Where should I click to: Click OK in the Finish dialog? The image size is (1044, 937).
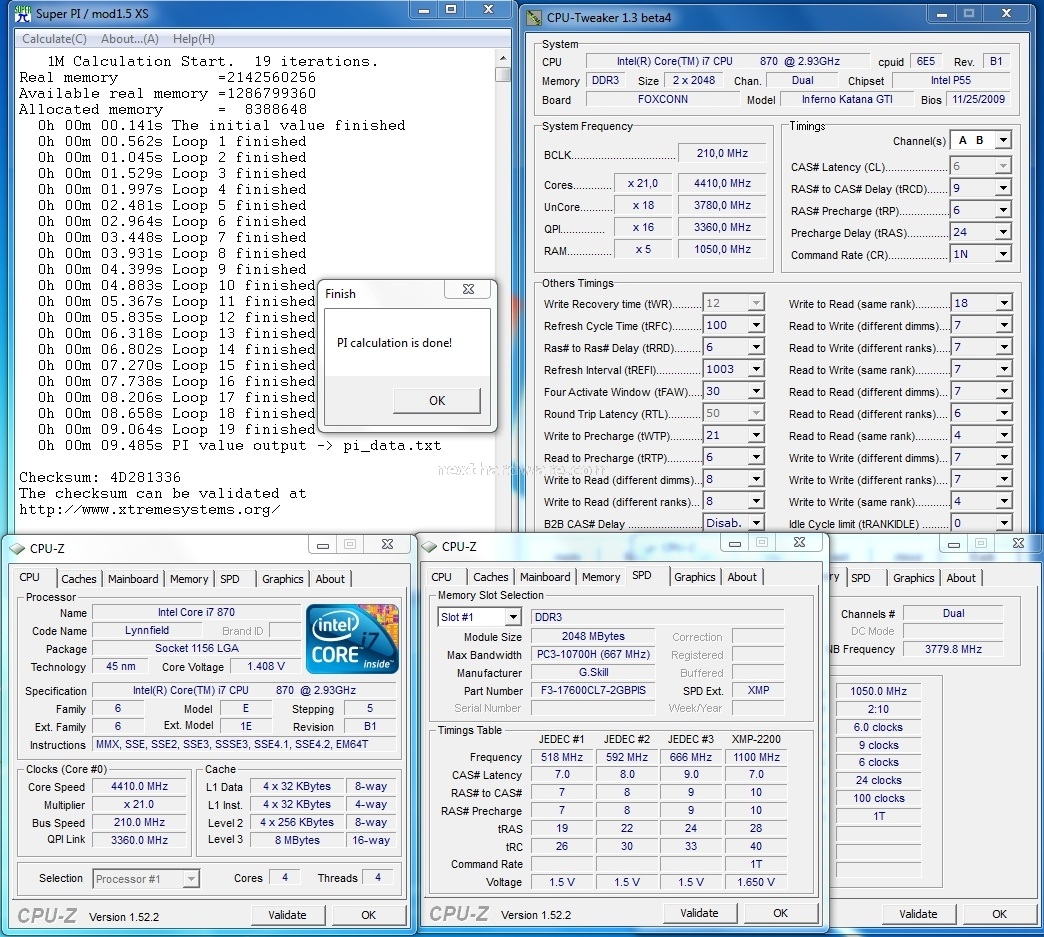click(437, 400)
